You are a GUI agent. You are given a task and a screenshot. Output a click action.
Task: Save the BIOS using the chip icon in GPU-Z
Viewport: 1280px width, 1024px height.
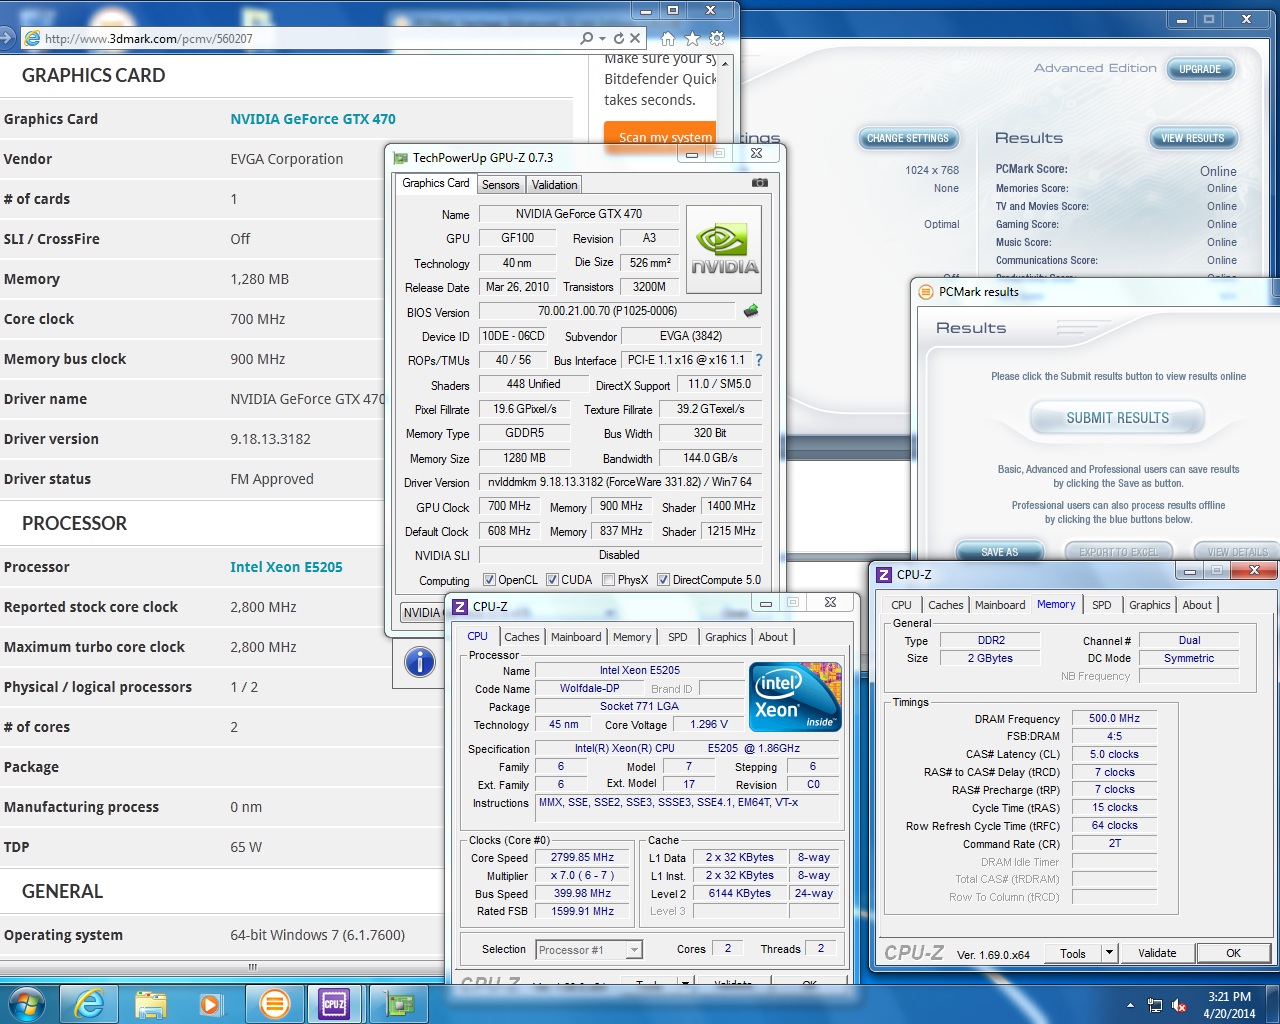(x=751, y=311)
